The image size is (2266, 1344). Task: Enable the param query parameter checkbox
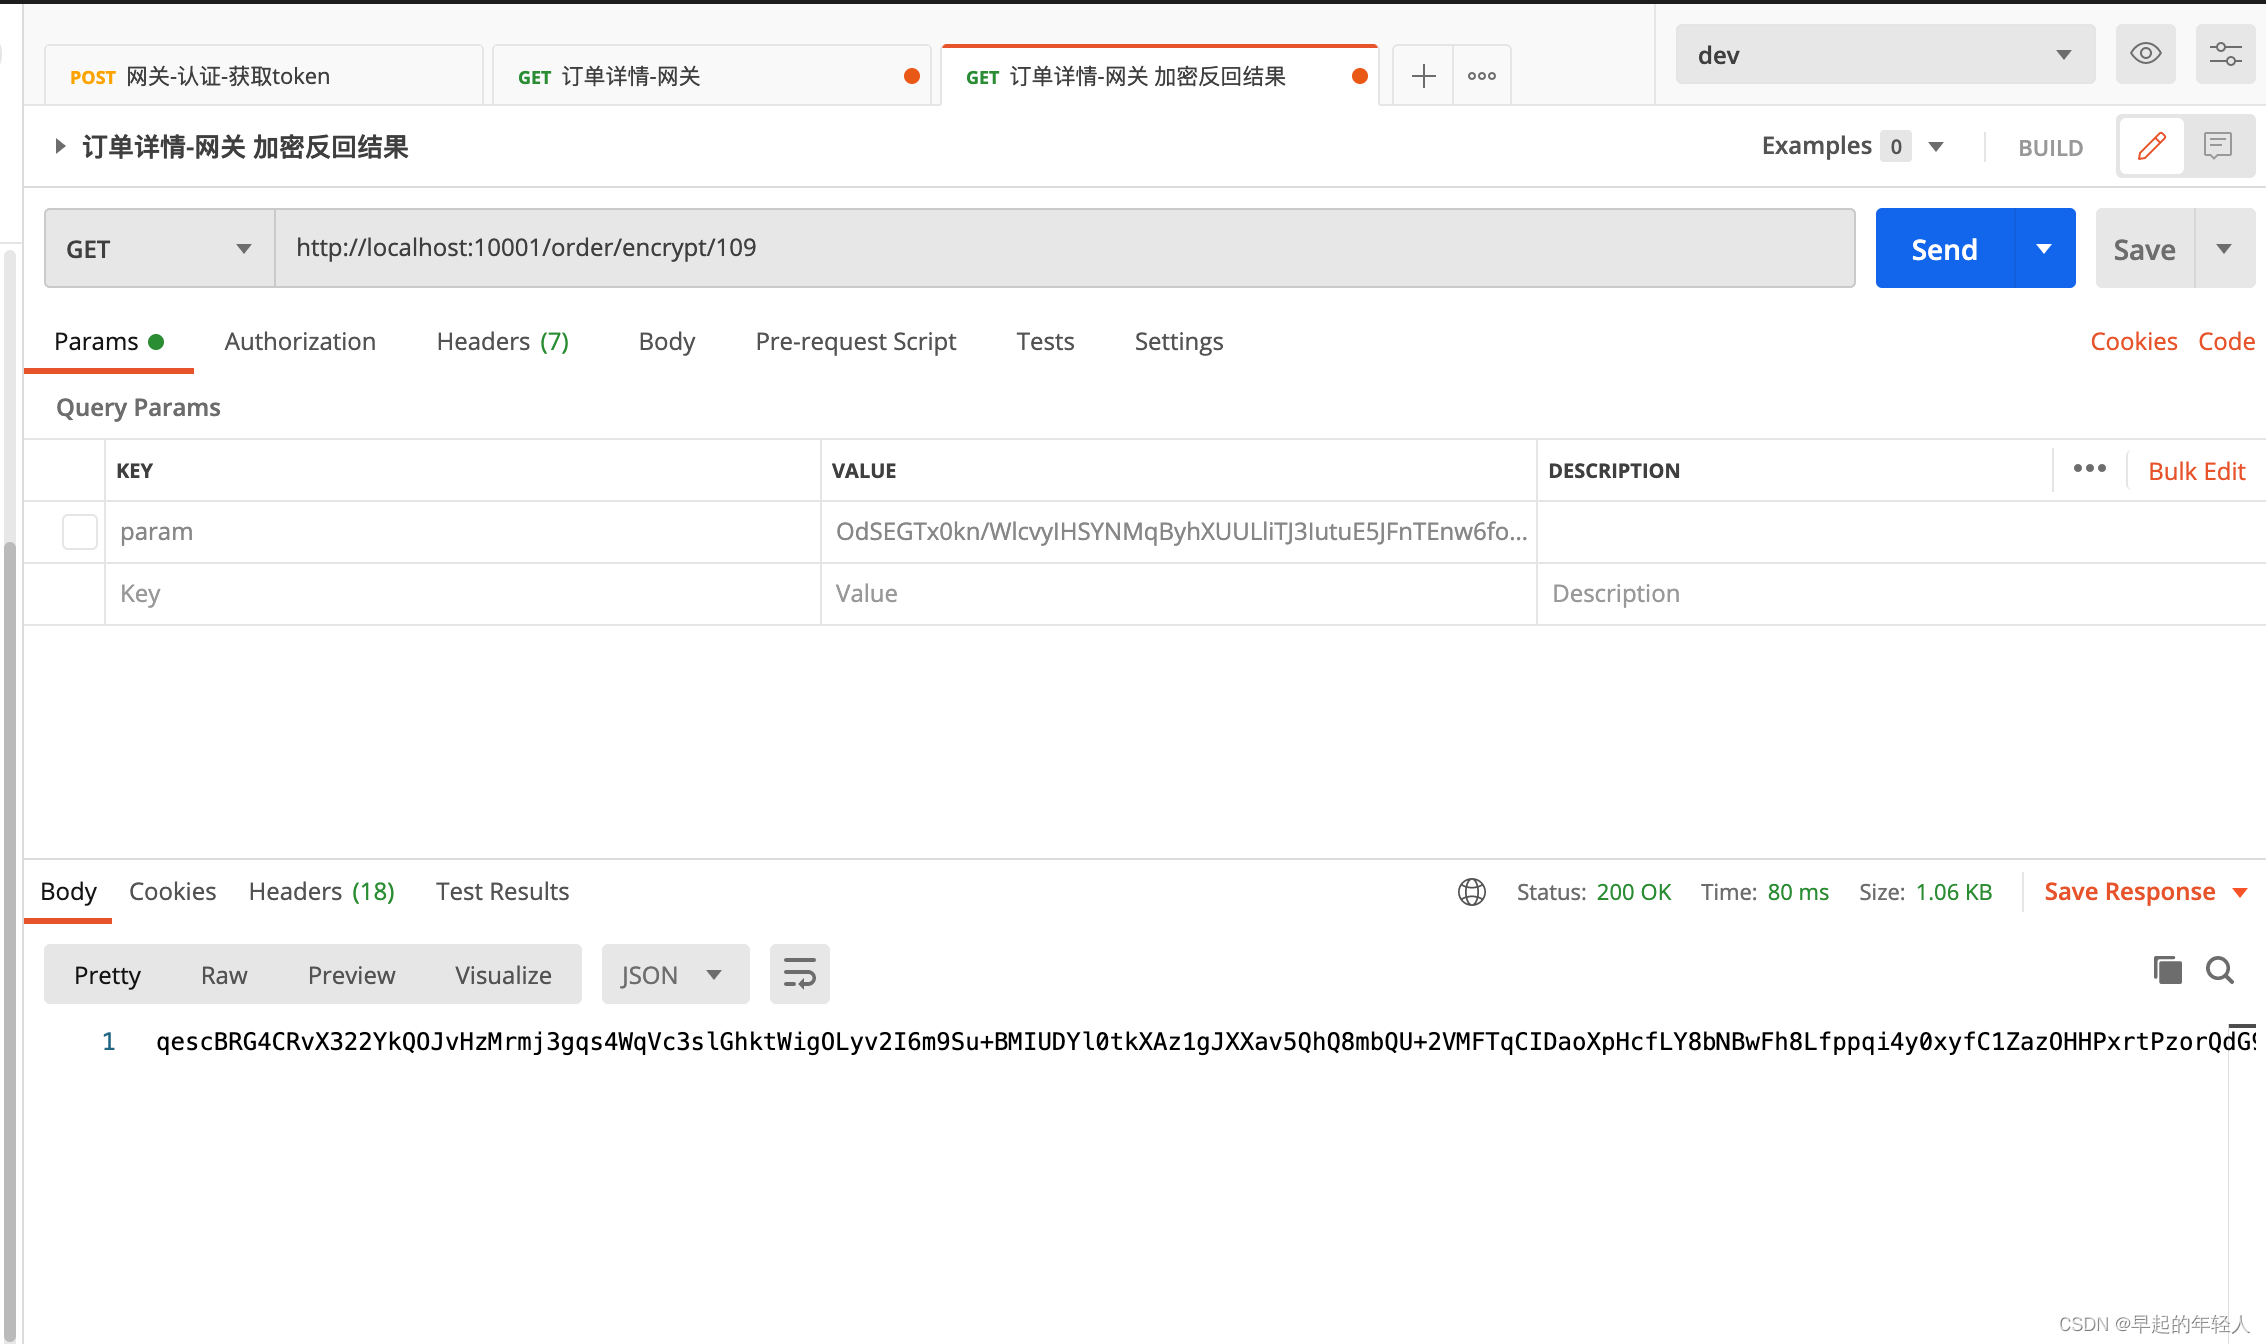click(79, 532)
